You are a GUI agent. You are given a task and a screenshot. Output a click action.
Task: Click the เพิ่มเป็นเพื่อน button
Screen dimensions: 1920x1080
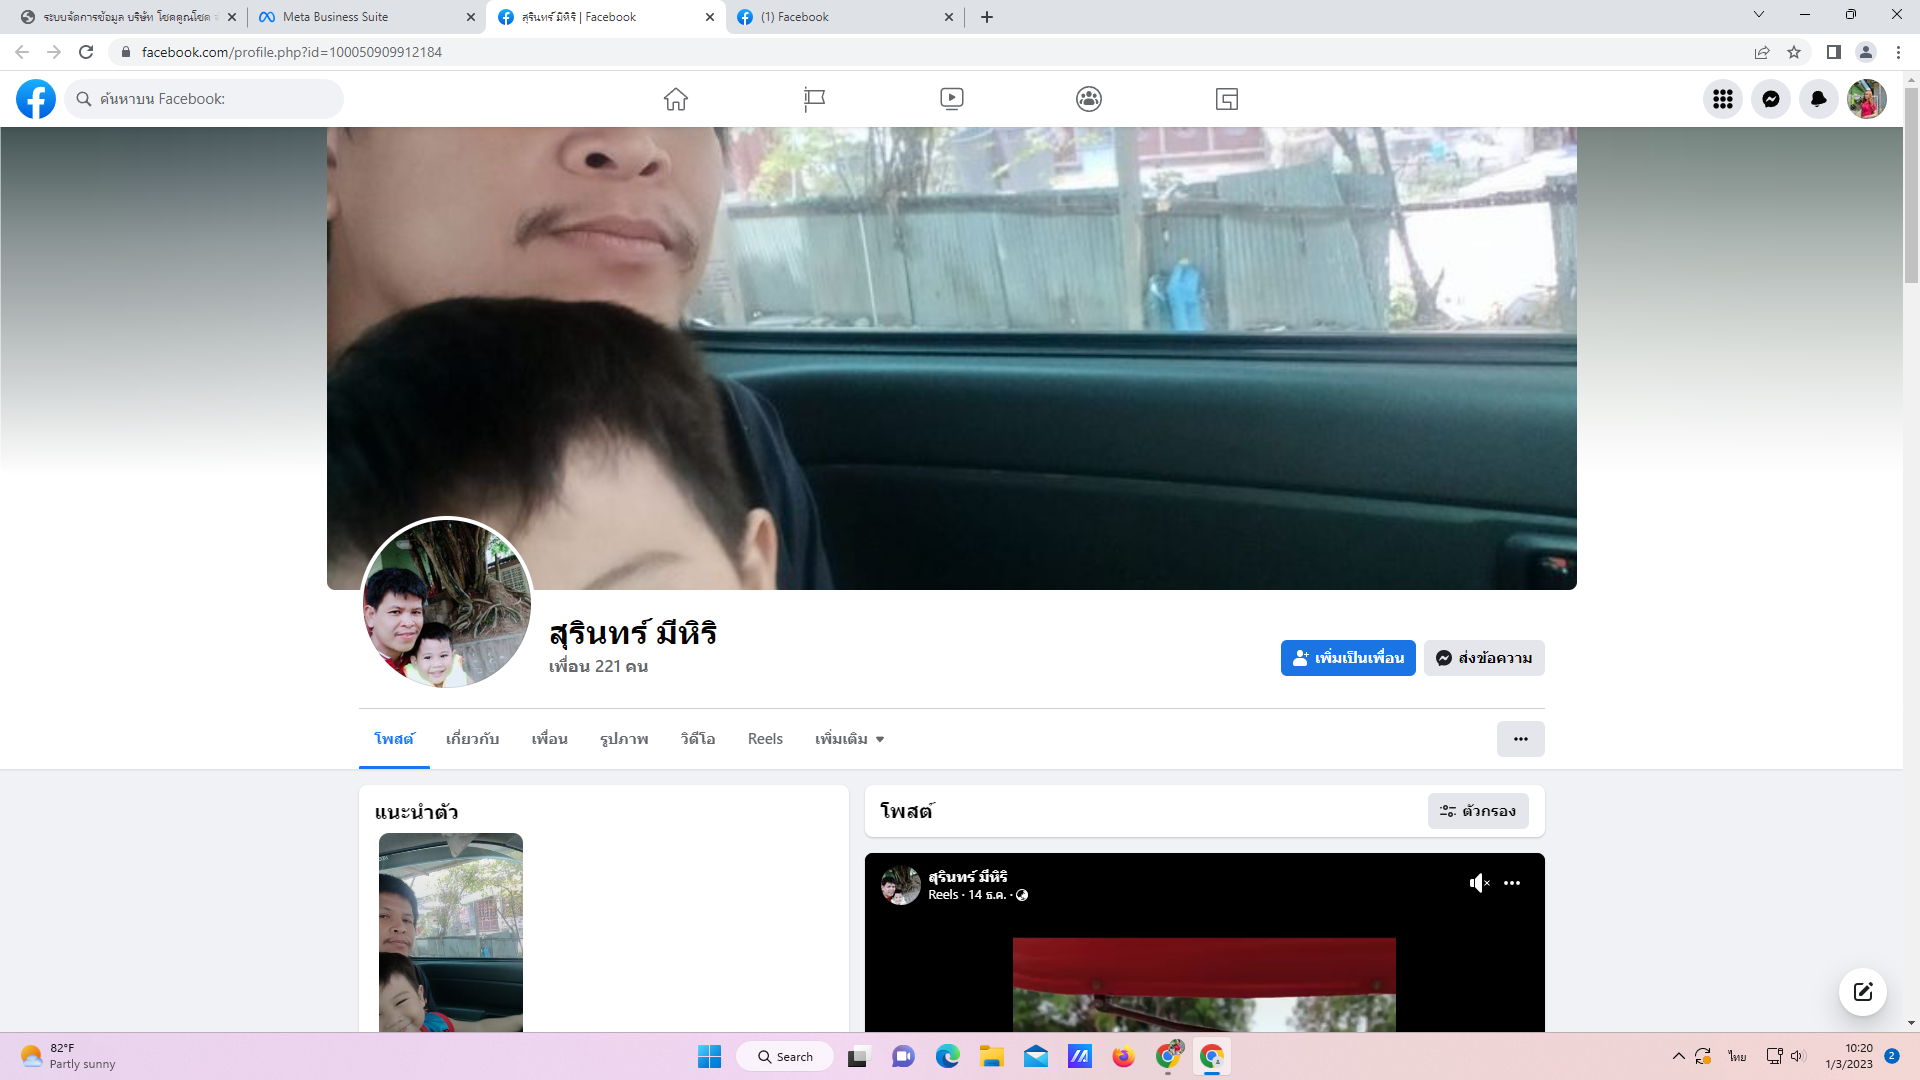(1347, 658)
